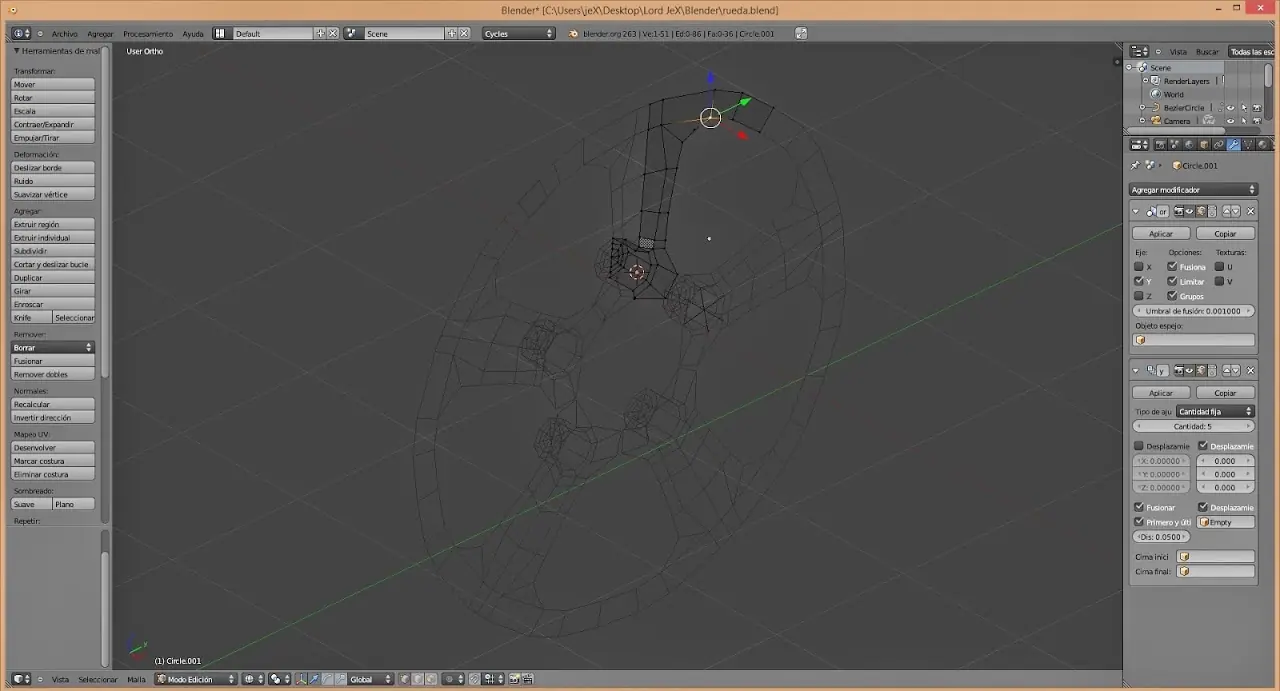Enable the mirror Z axis checkbox

coord(1139,296)
